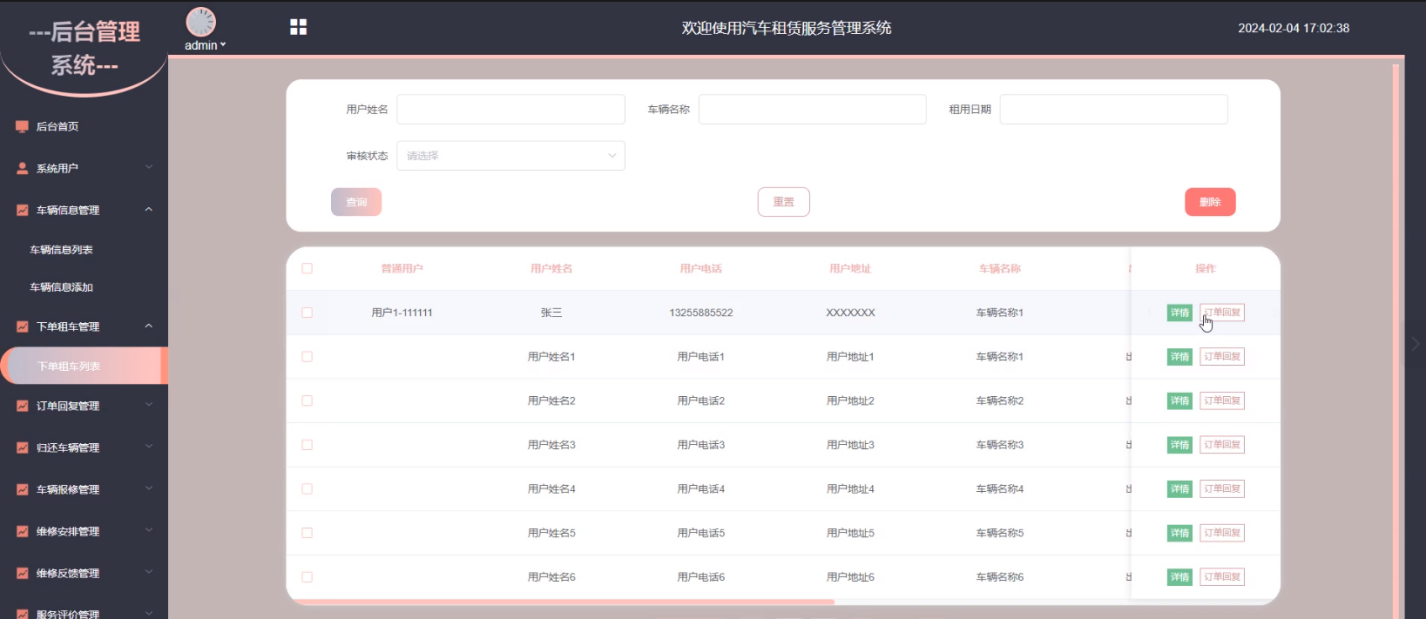This screenshot has width=1426, height=619.
Task: Select 下单租车列表 menu item
Action: click(x=84, y=366)
